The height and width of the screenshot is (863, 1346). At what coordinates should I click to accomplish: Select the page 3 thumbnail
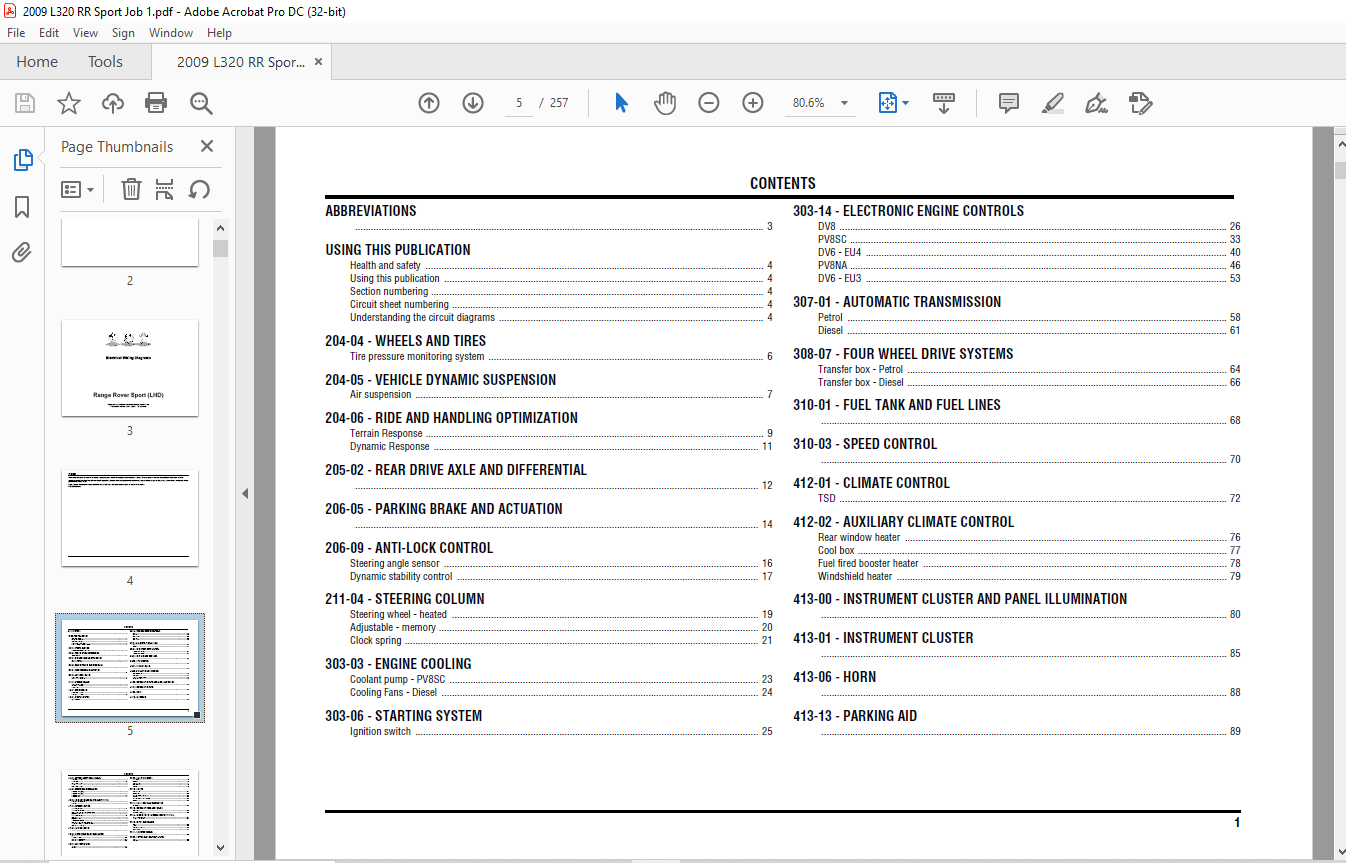pyautogui.click(x=130, y=367)
